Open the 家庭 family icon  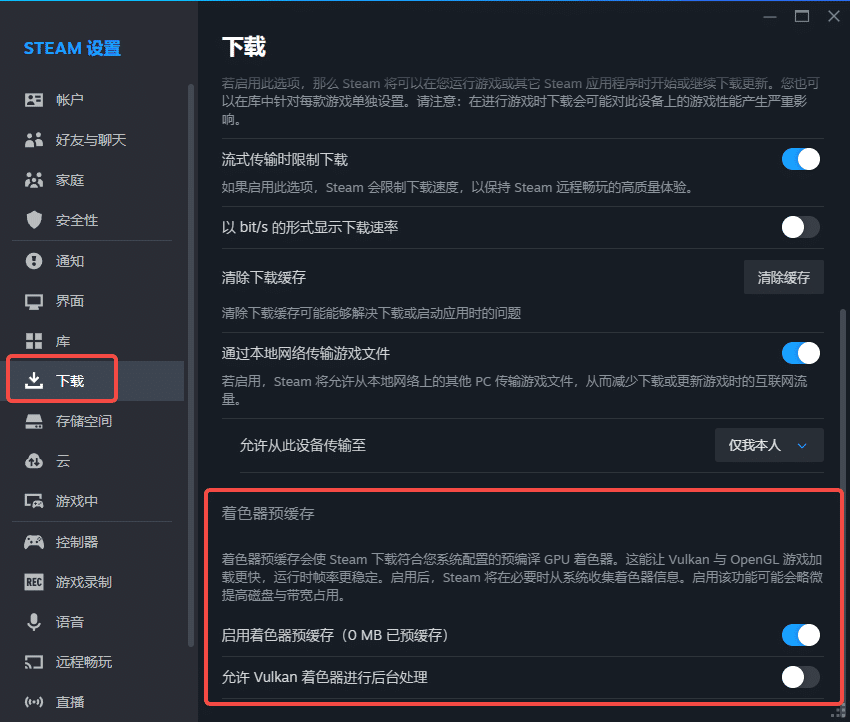34,180
